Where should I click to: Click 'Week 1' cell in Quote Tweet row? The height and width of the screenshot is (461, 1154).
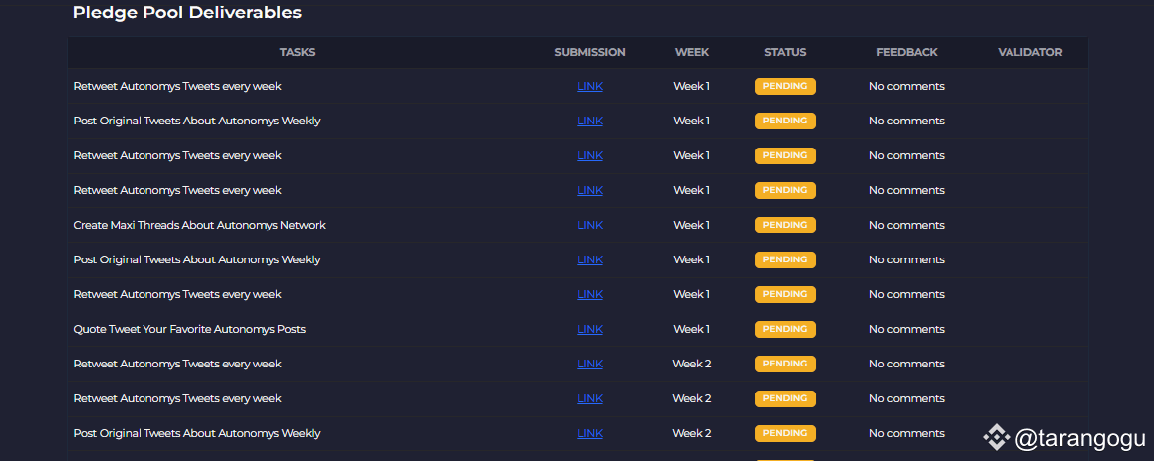click(692, 329)
